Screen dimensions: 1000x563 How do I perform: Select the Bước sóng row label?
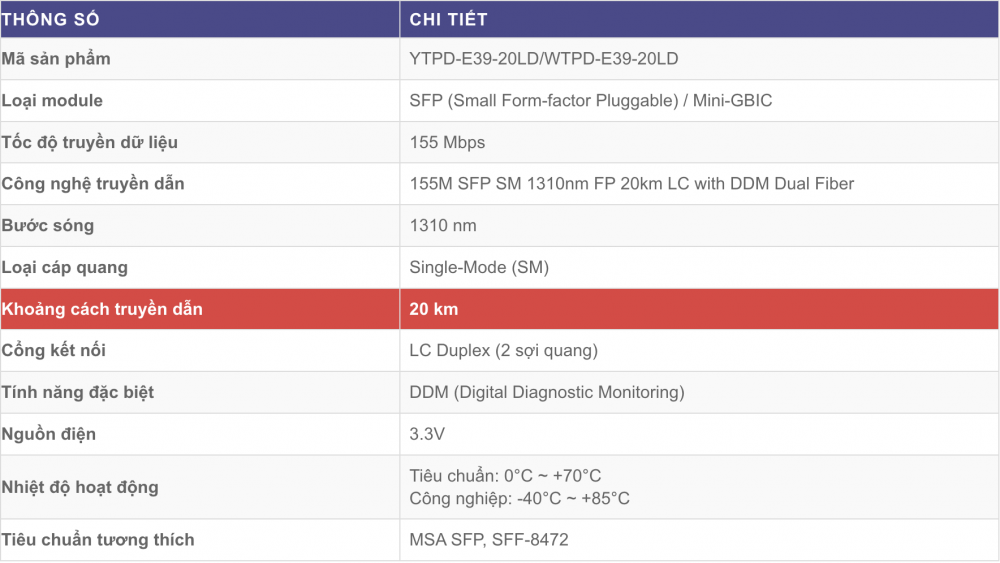click(47, 226)
